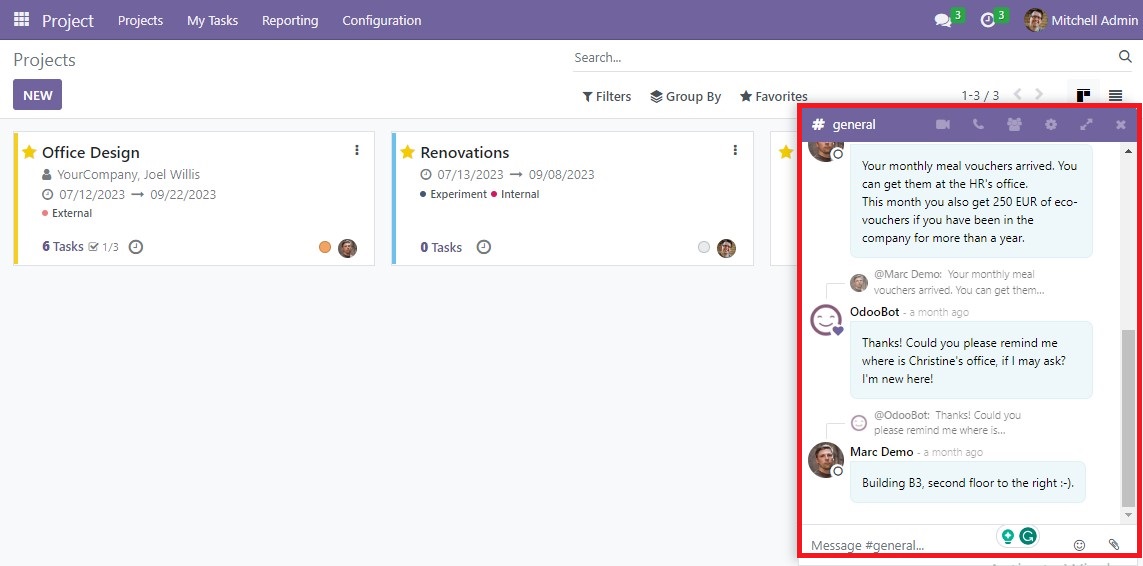This screenshot has height=566, width=1143.
Task: Click the Project app title
Action: coord(68,20)
